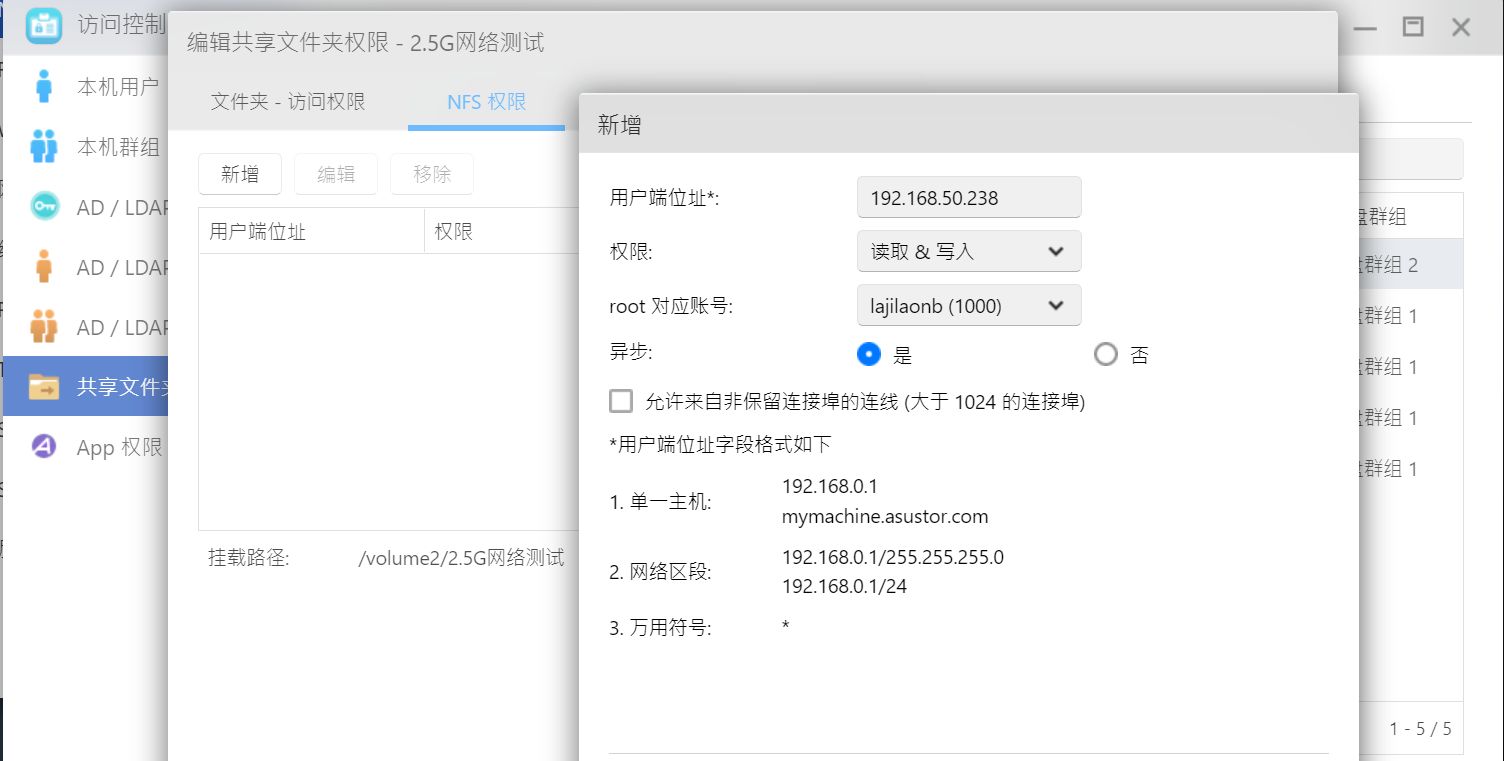Click the App 权限 purple icon
Image resolution: width=1504 pixels, height=761 pixels.
(43, 446)
